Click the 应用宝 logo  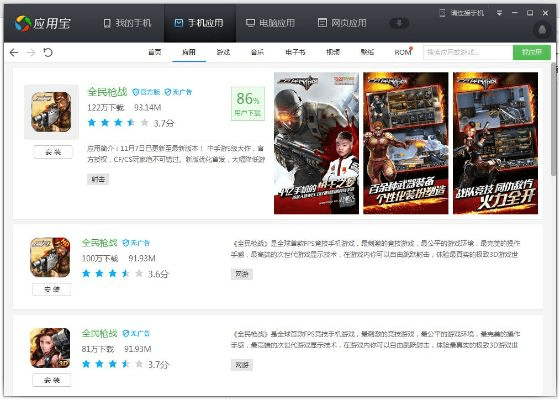click(42, 24)
